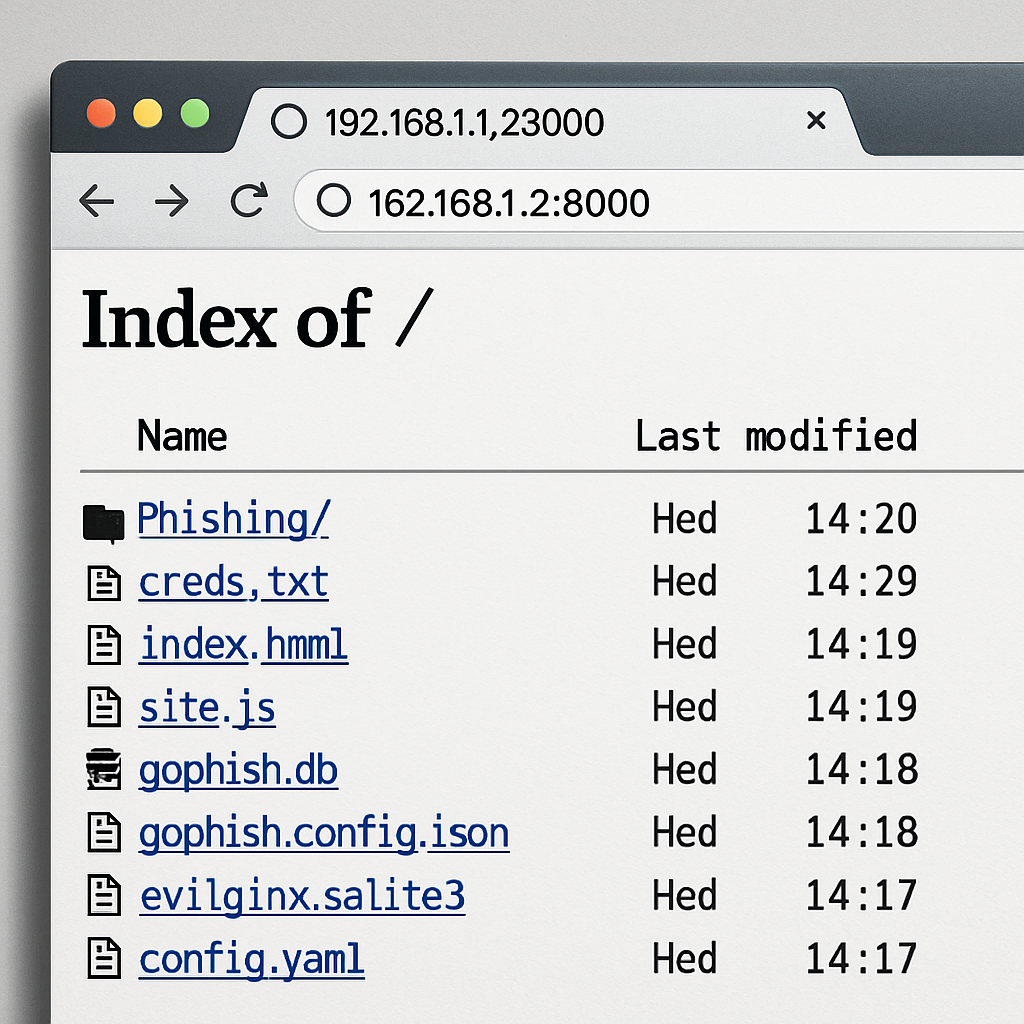
Task: Click the file icon beside config.yaml
Action: click(104, 958)
